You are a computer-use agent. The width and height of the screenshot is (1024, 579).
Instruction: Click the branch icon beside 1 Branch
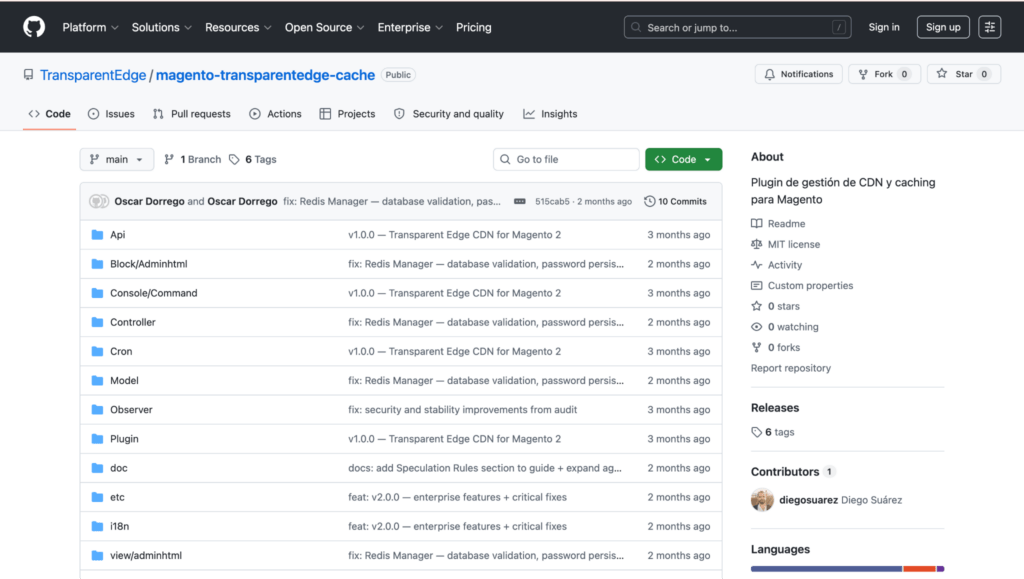[168, 159]
